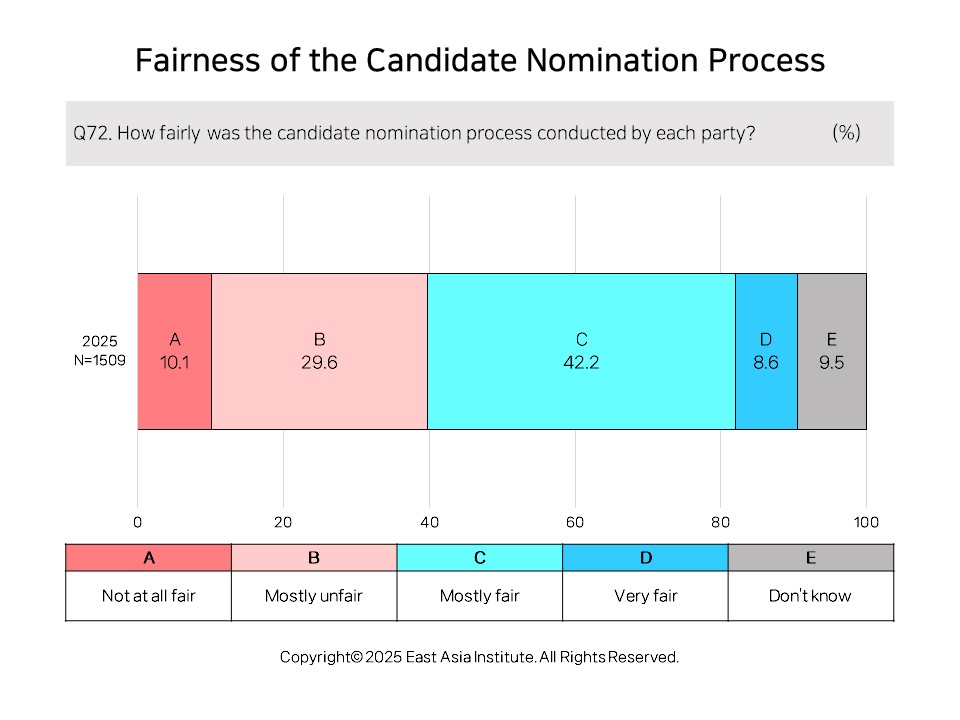Image resolution: width=960 pixels, height=720 pixels.
Task: Click the gray 'E 9.5' bar segment
Action: pos(832,351)
